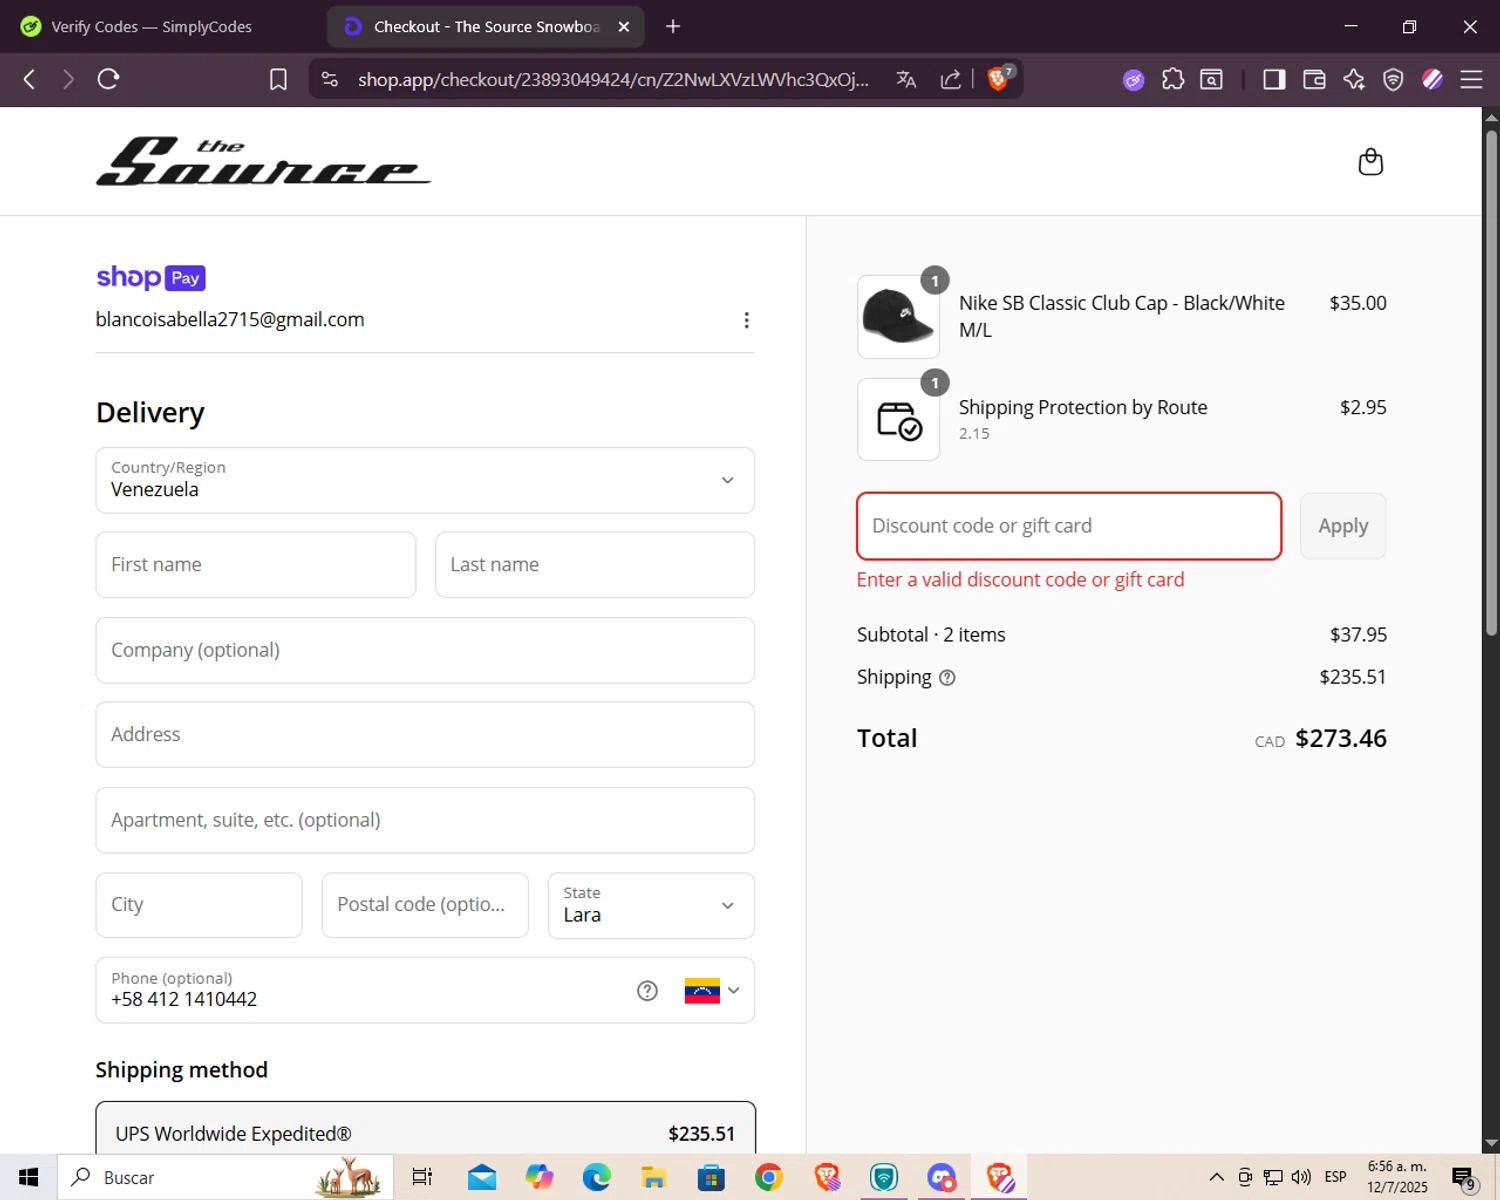Open the browser extensions puzzle icon
Viewport: 1500px width, 1200px height.
pyautogui.click(x=1173, y=79)
